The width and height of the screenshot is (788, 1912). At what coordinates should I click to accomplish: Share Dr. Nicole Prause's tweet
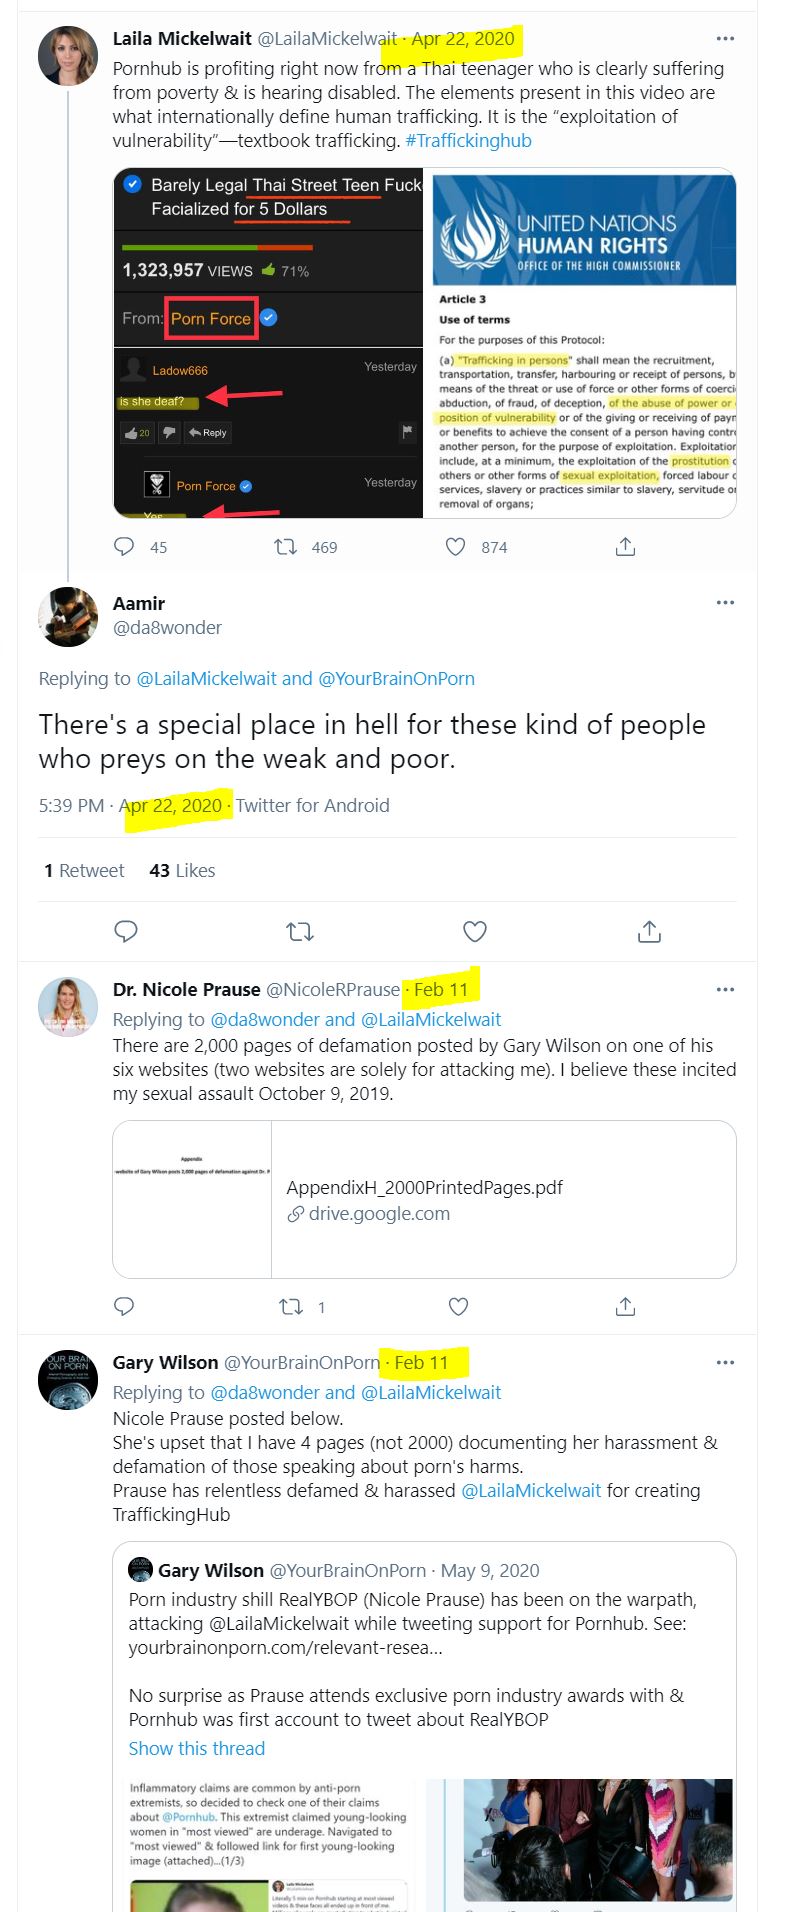tap(625, 1306)
